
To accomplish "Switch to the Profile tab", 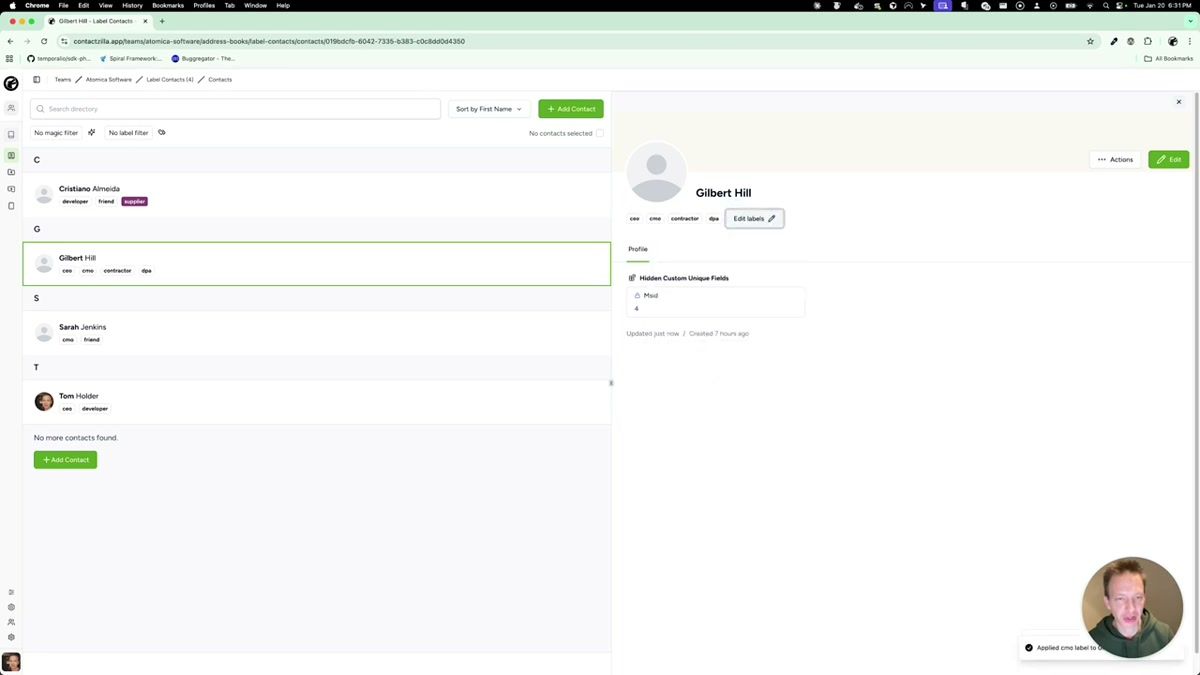I will pos(637,249).
